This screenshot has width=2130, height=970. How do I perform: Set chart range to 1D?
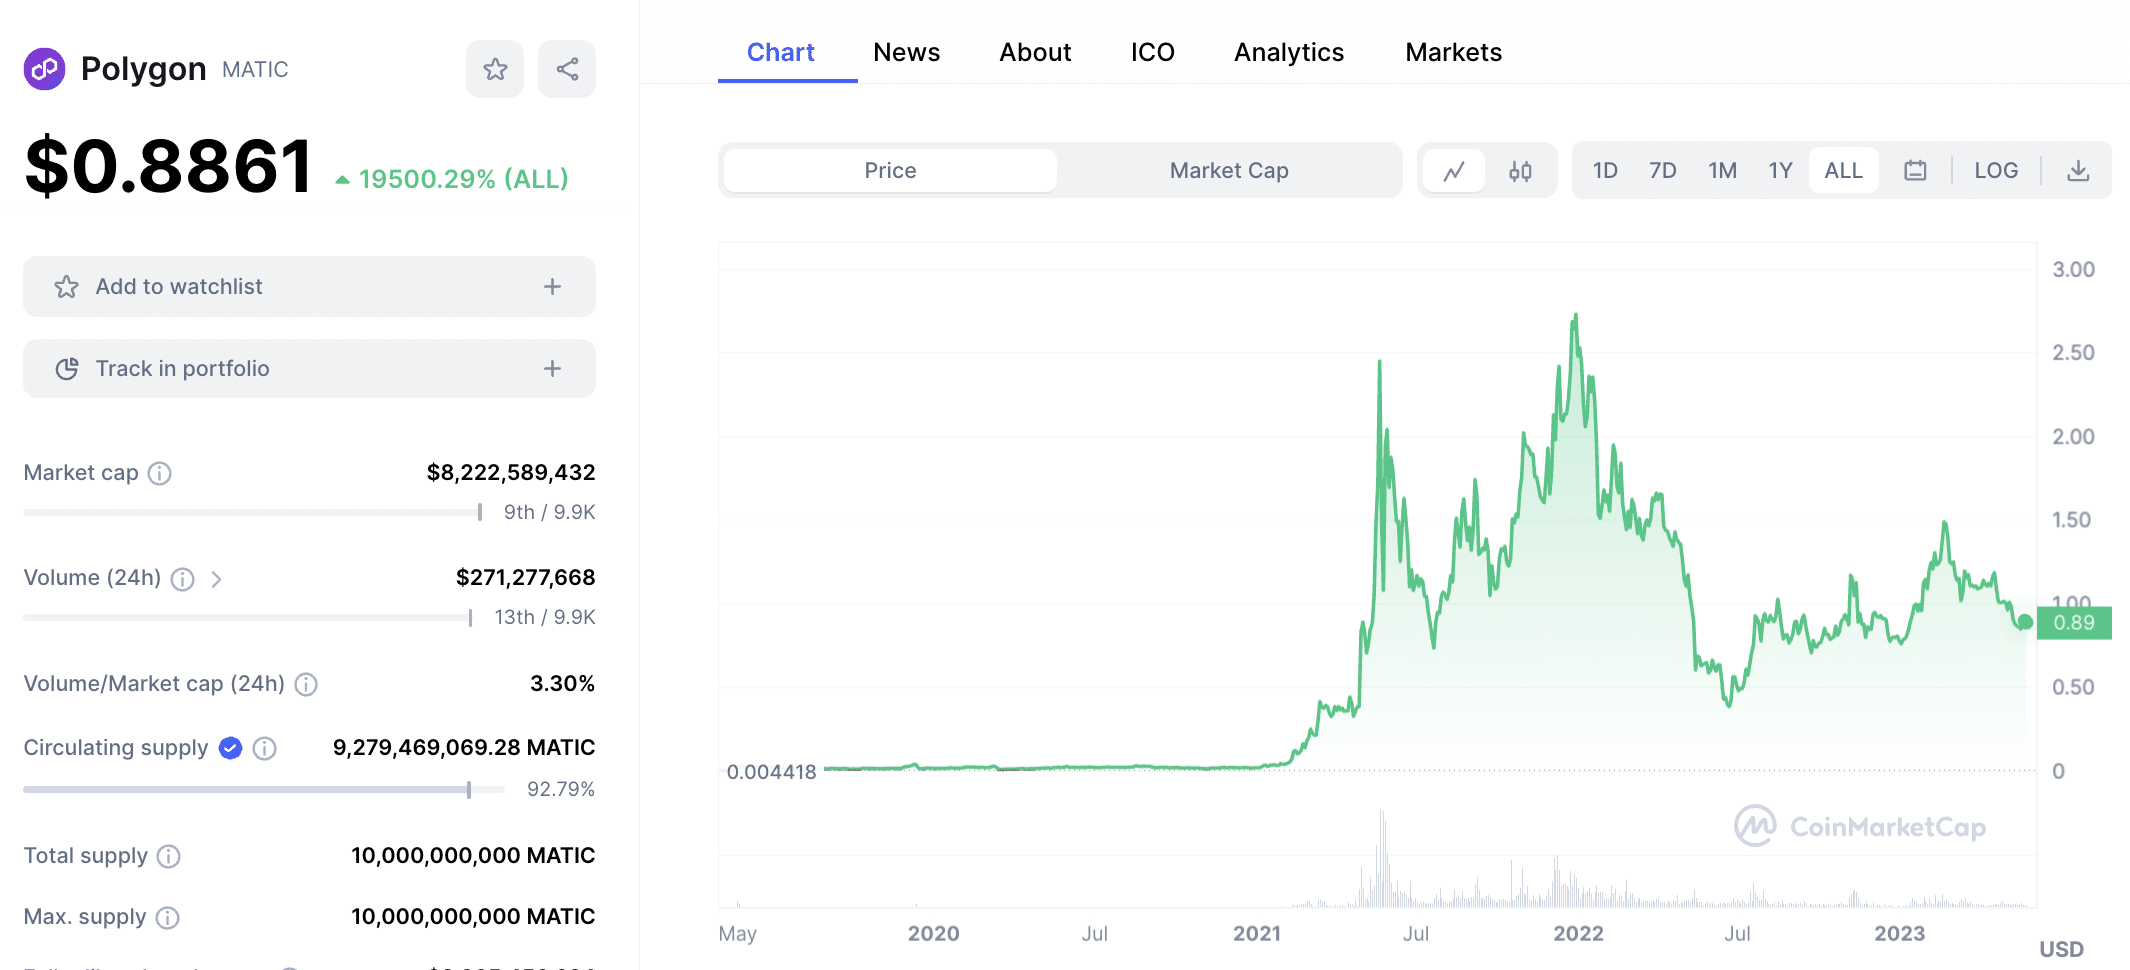(x=1605, y=171)
